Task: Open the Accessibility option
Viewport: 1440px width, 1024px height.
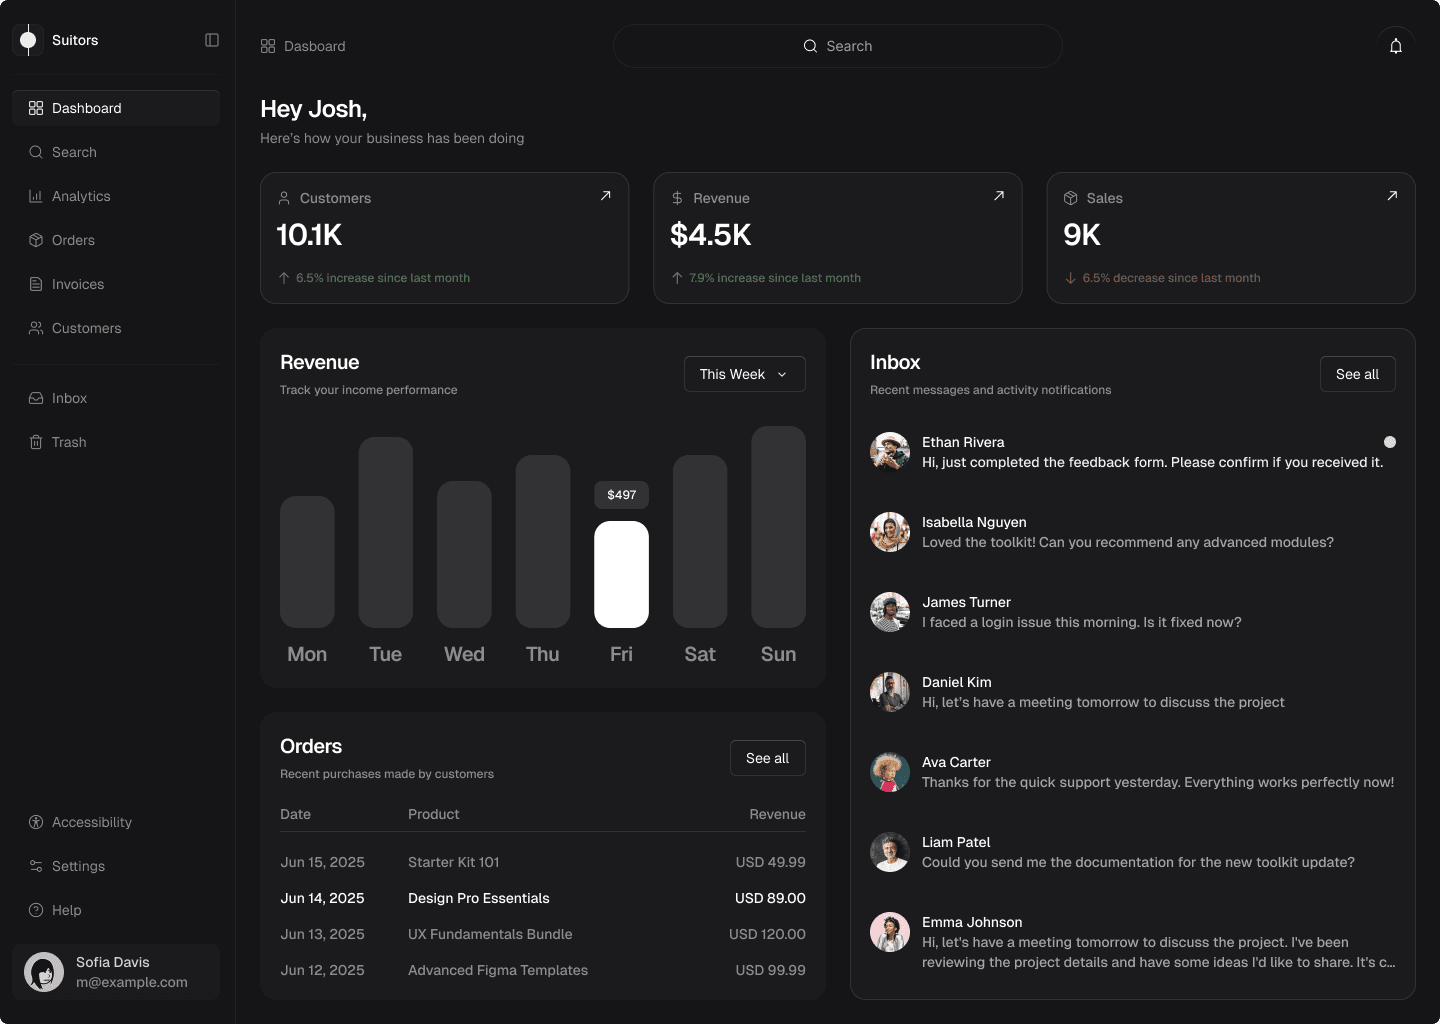Action: (x=91, y=822)
